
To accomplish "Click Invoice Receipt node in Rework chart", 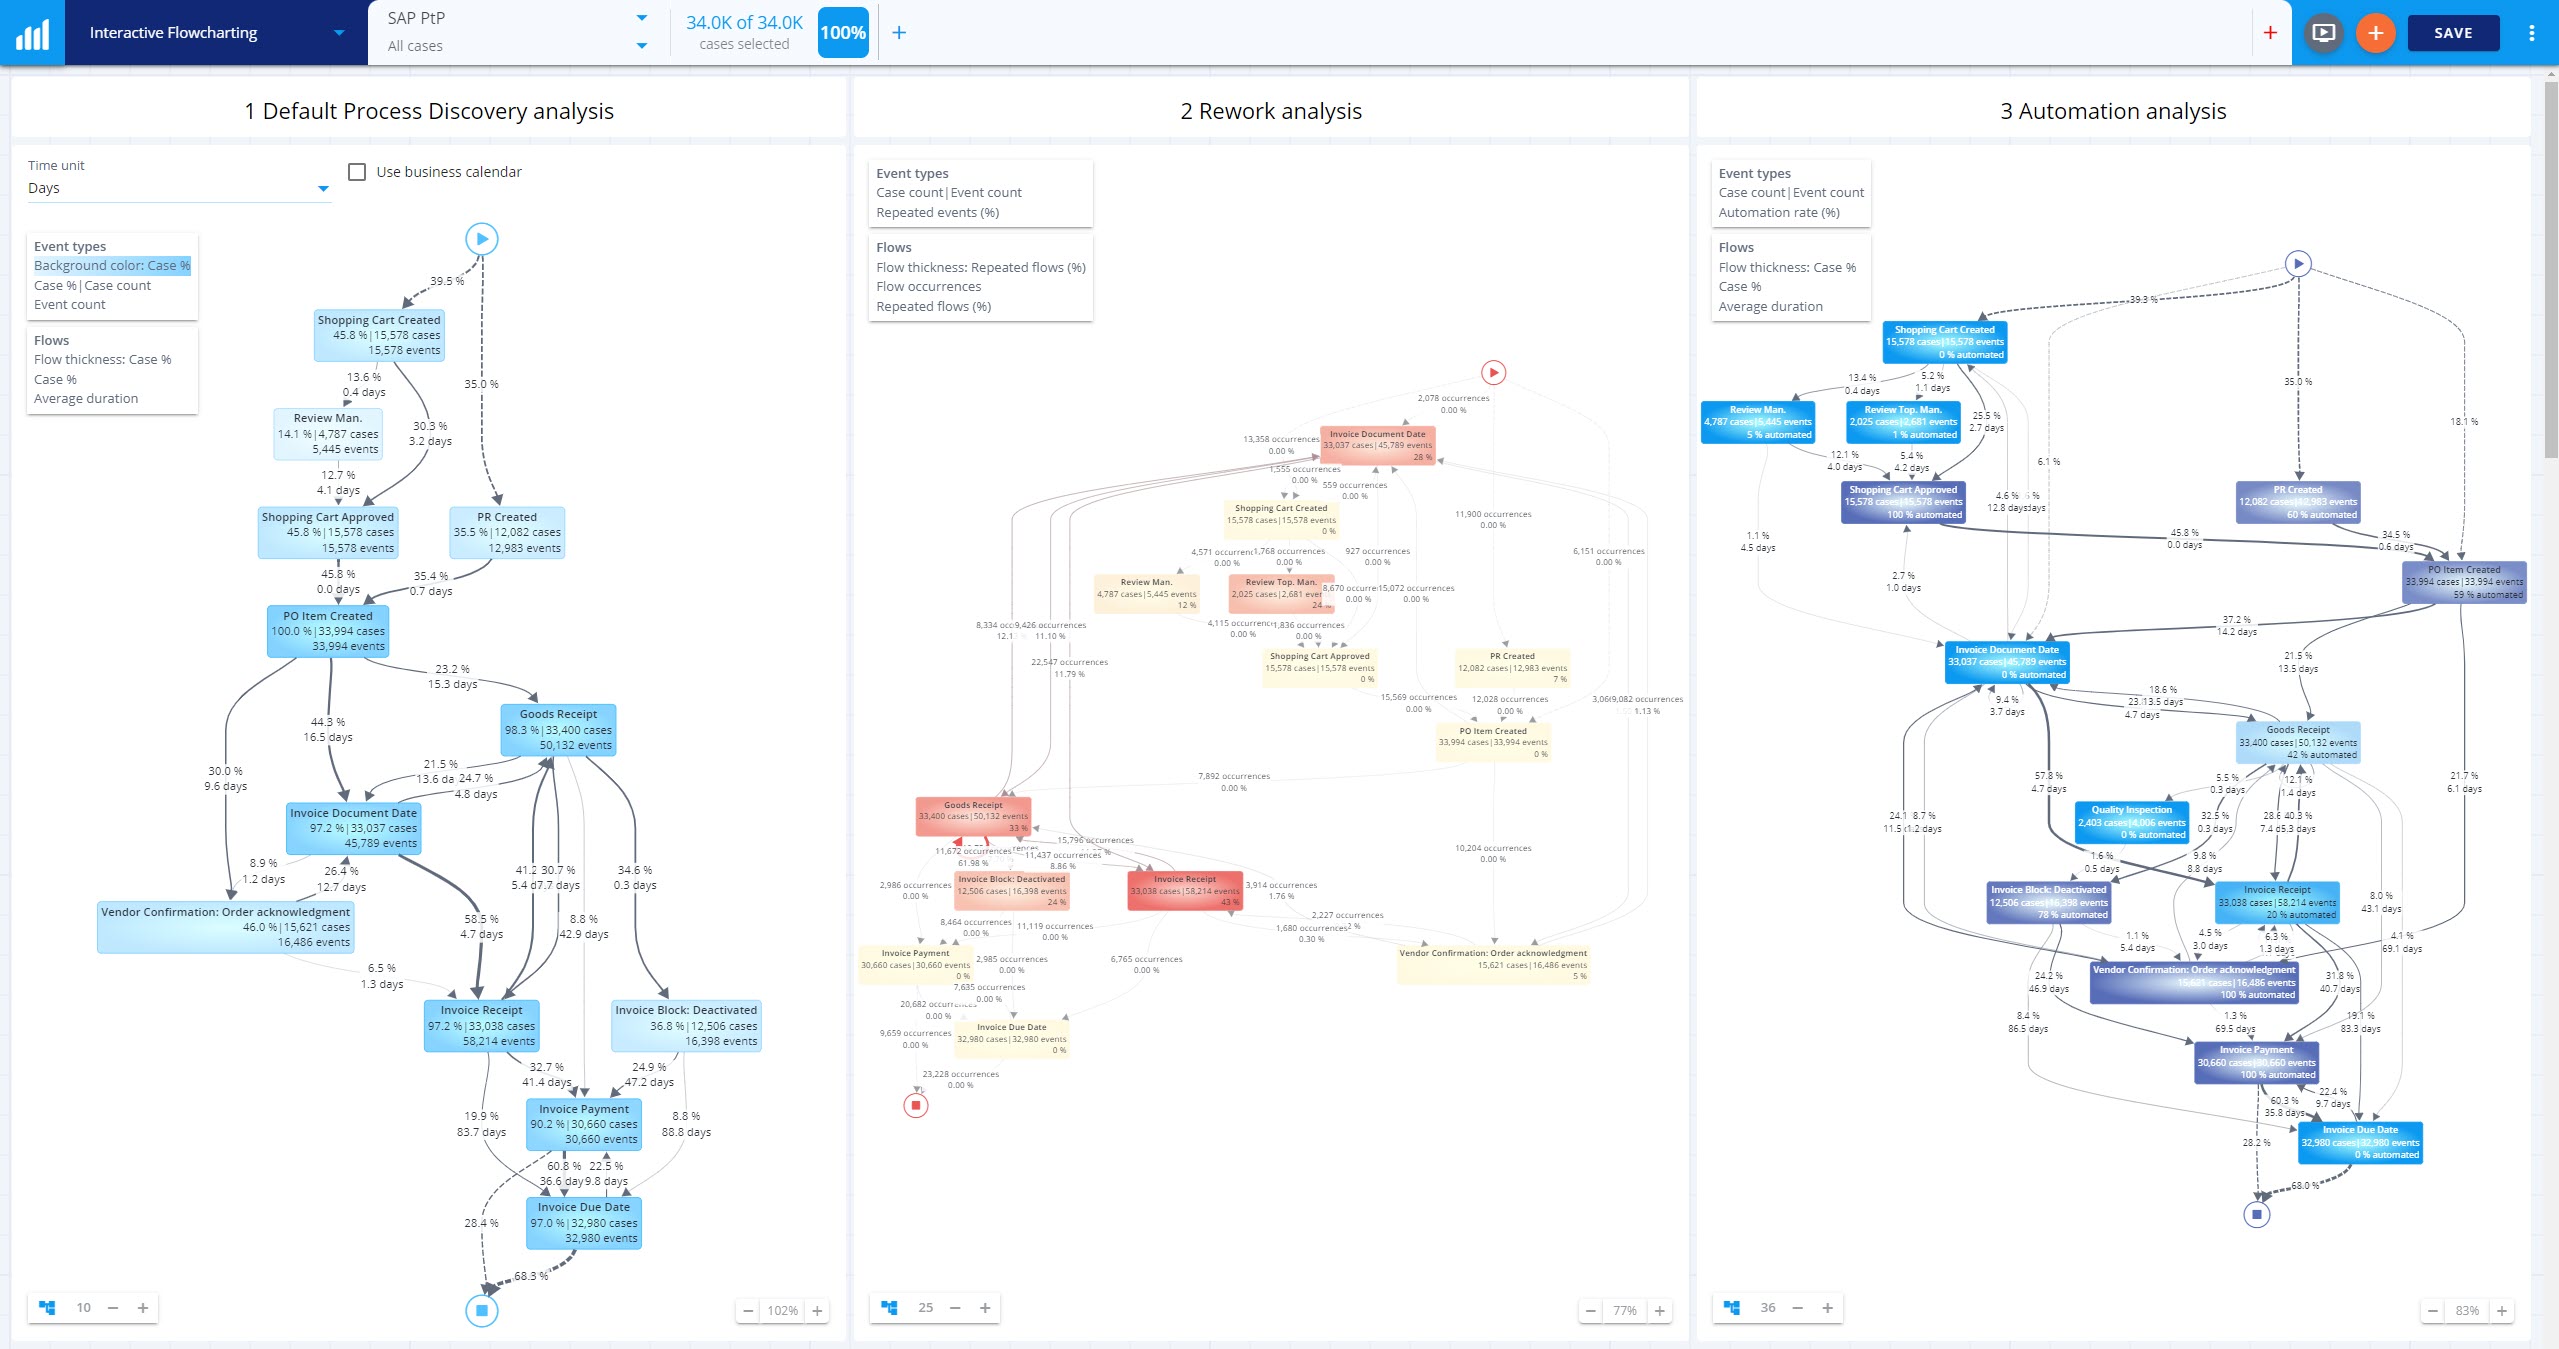I will pyautogui.click(x=1185, y=890).
